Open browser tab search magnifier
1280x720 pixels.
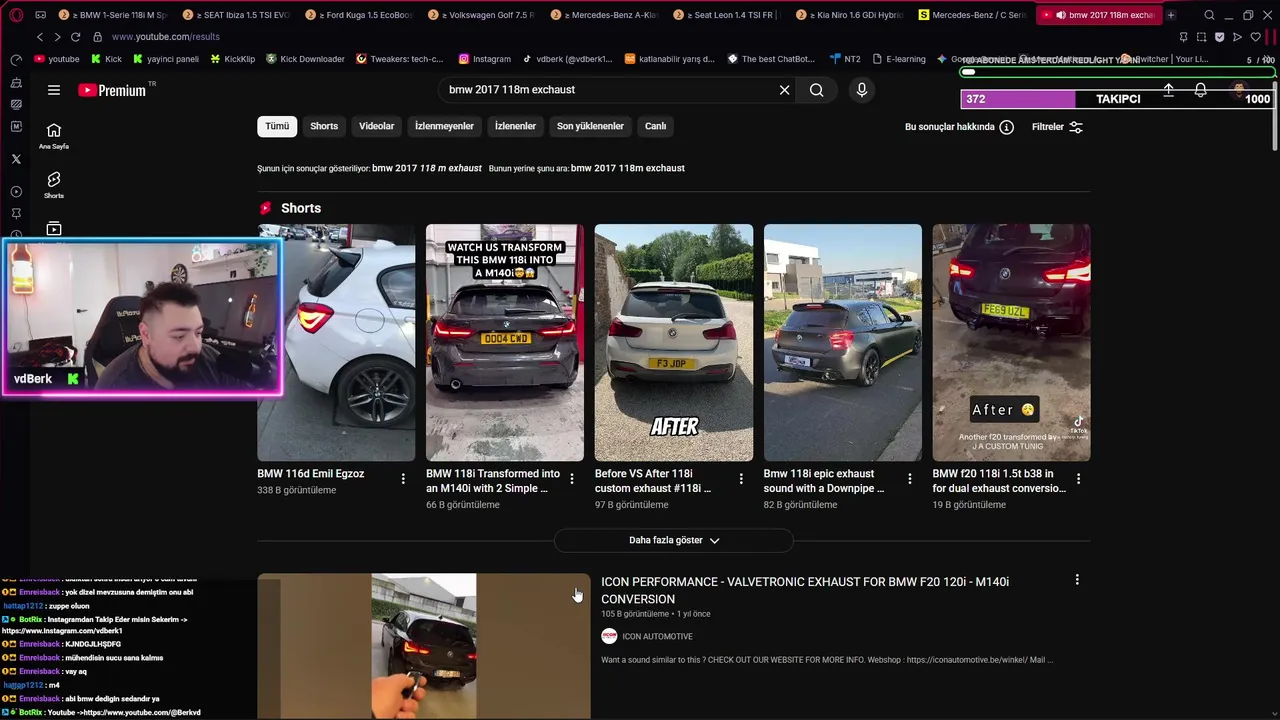1210,15
